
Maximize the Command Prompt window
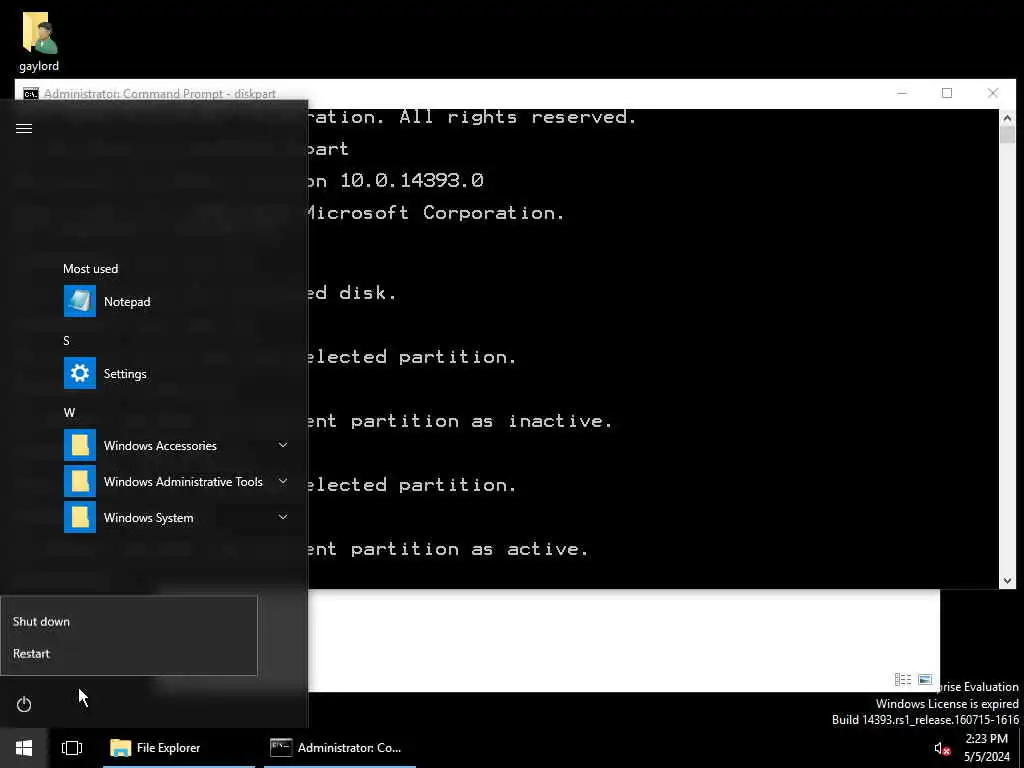point(947,93)
